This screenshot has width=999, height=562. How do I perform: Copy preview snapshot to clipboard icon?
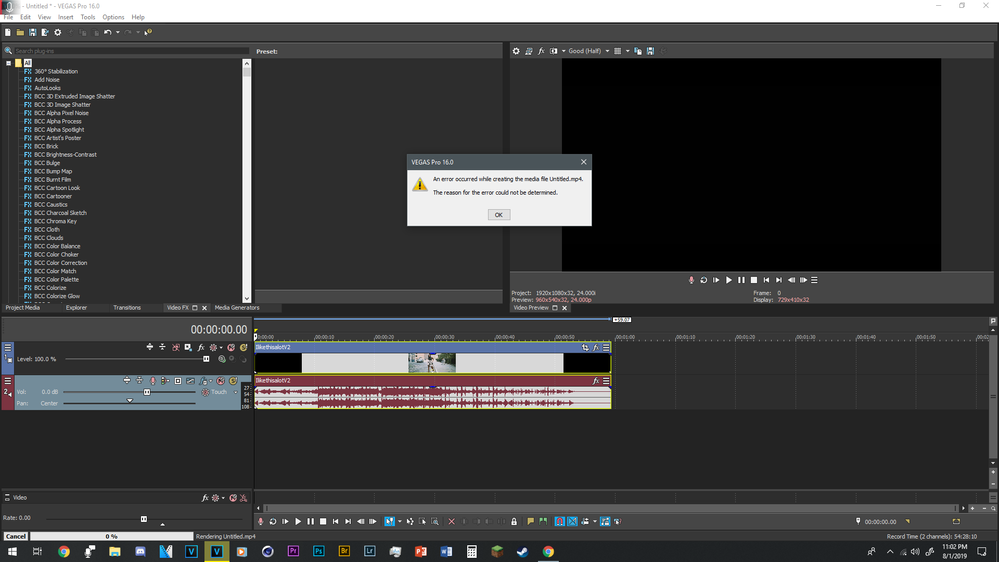click(x=638, y=51)
